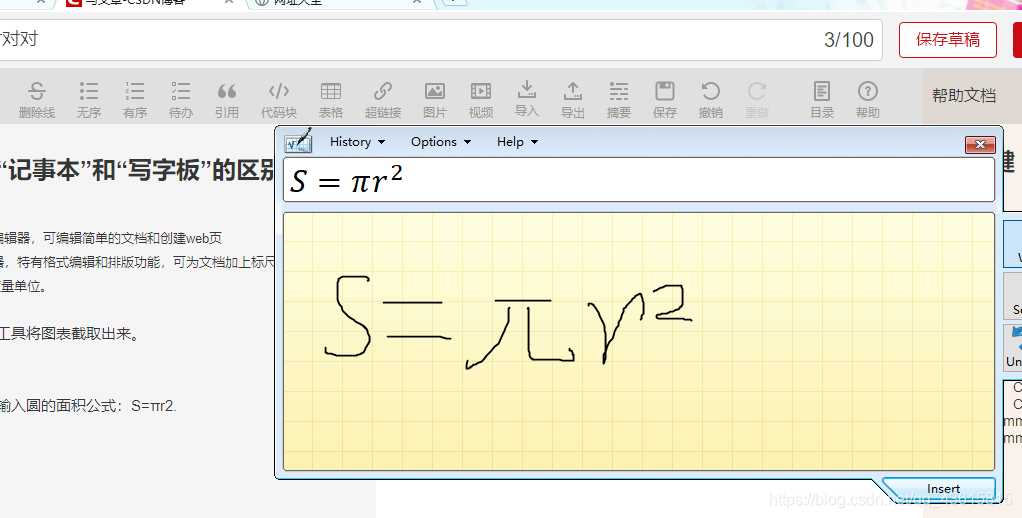Insert video (视频)

pos(481,99)
